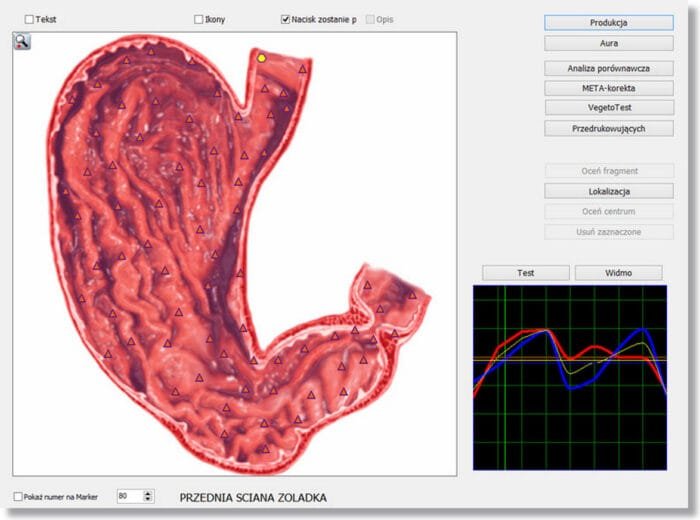The width and height of the screenshot is (700, 520).
Task: Click the magnifier zoom icon
Action: 22,41
